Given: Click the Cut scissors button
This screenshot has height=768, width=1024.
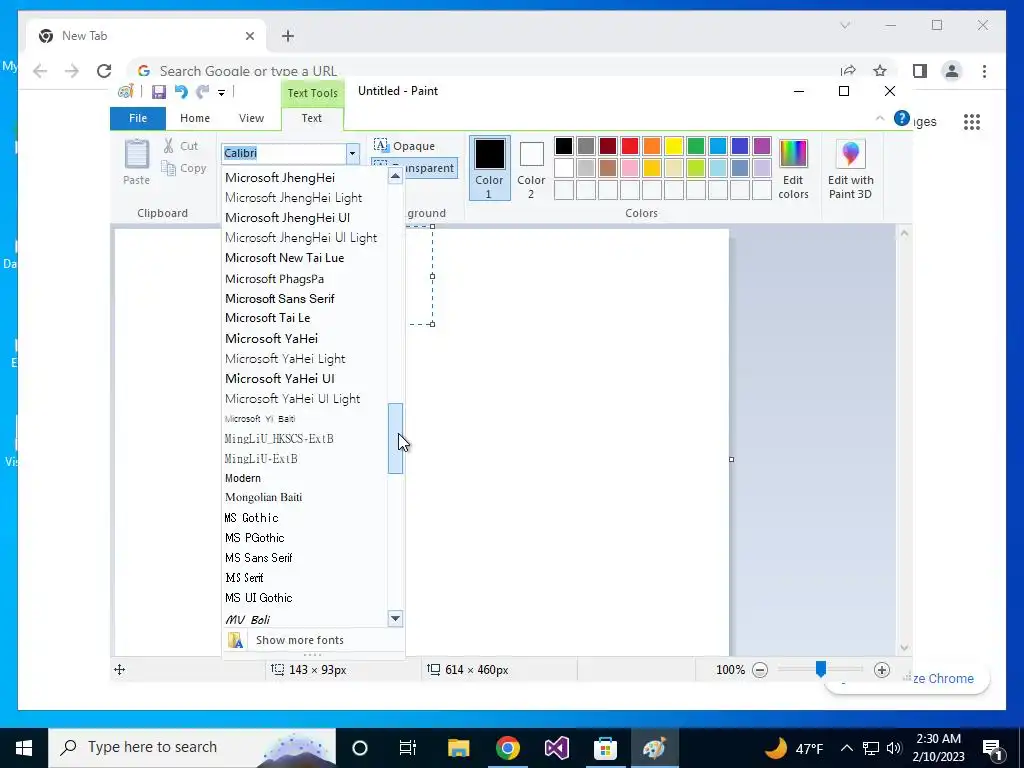Looking at the screenshot, I should 180,146.
